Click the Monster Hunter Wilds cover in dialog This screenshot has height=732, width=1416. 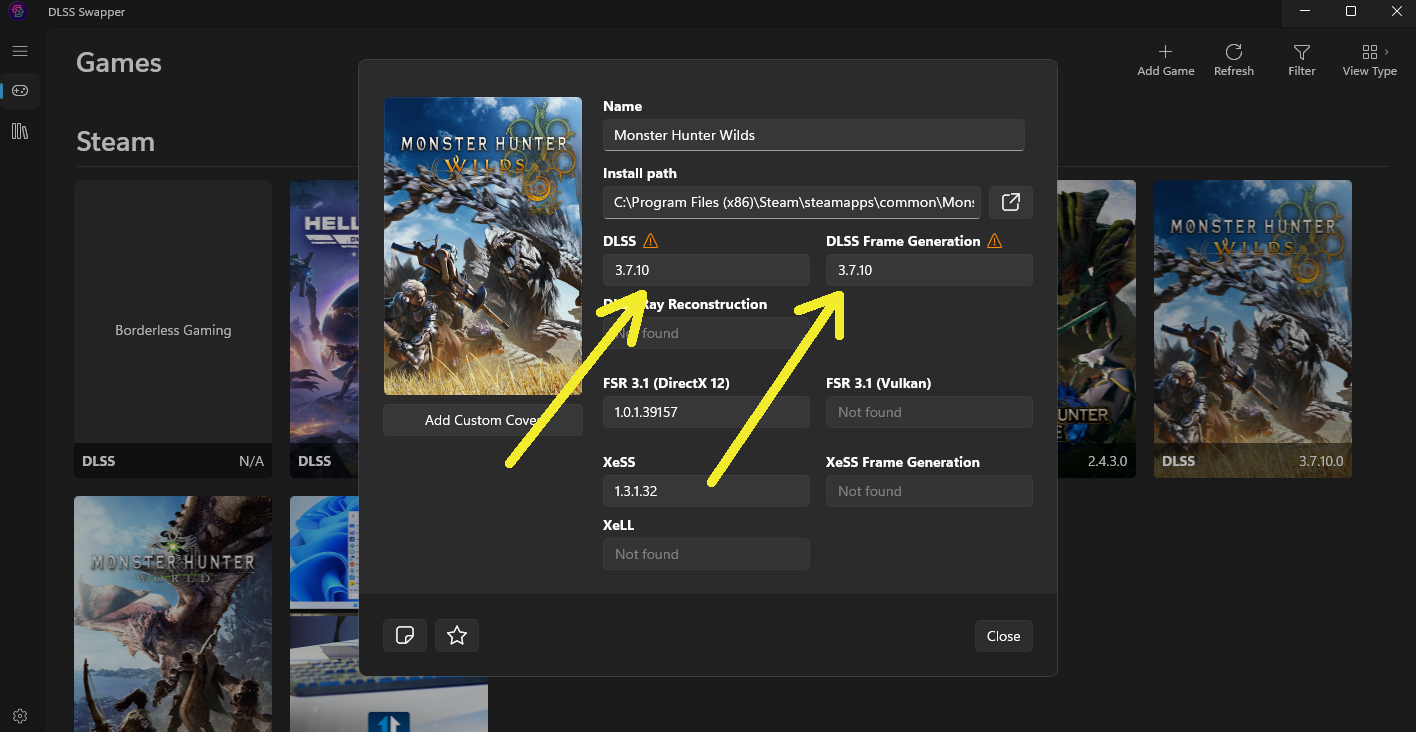(x=483, y=246)
